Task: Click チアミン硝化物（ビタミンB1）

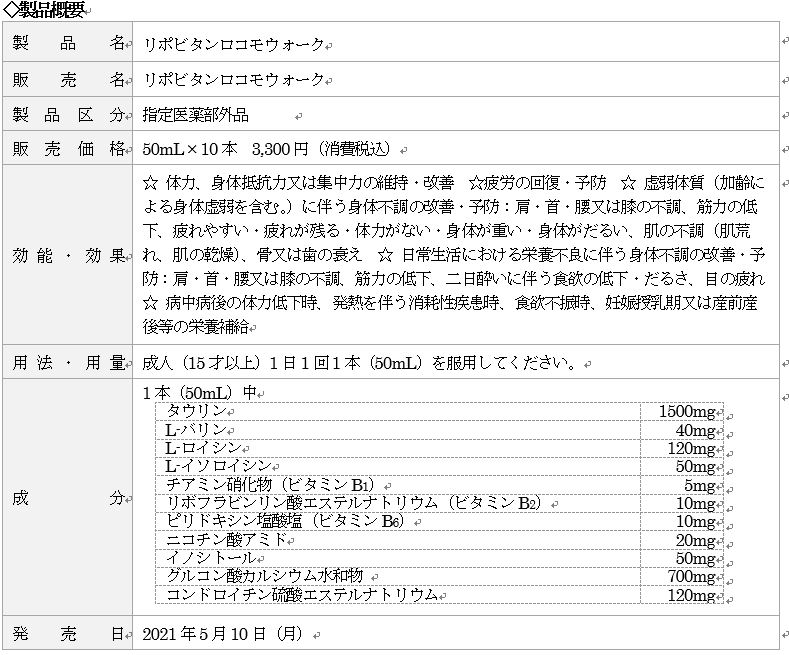Action: pos(271,484)
